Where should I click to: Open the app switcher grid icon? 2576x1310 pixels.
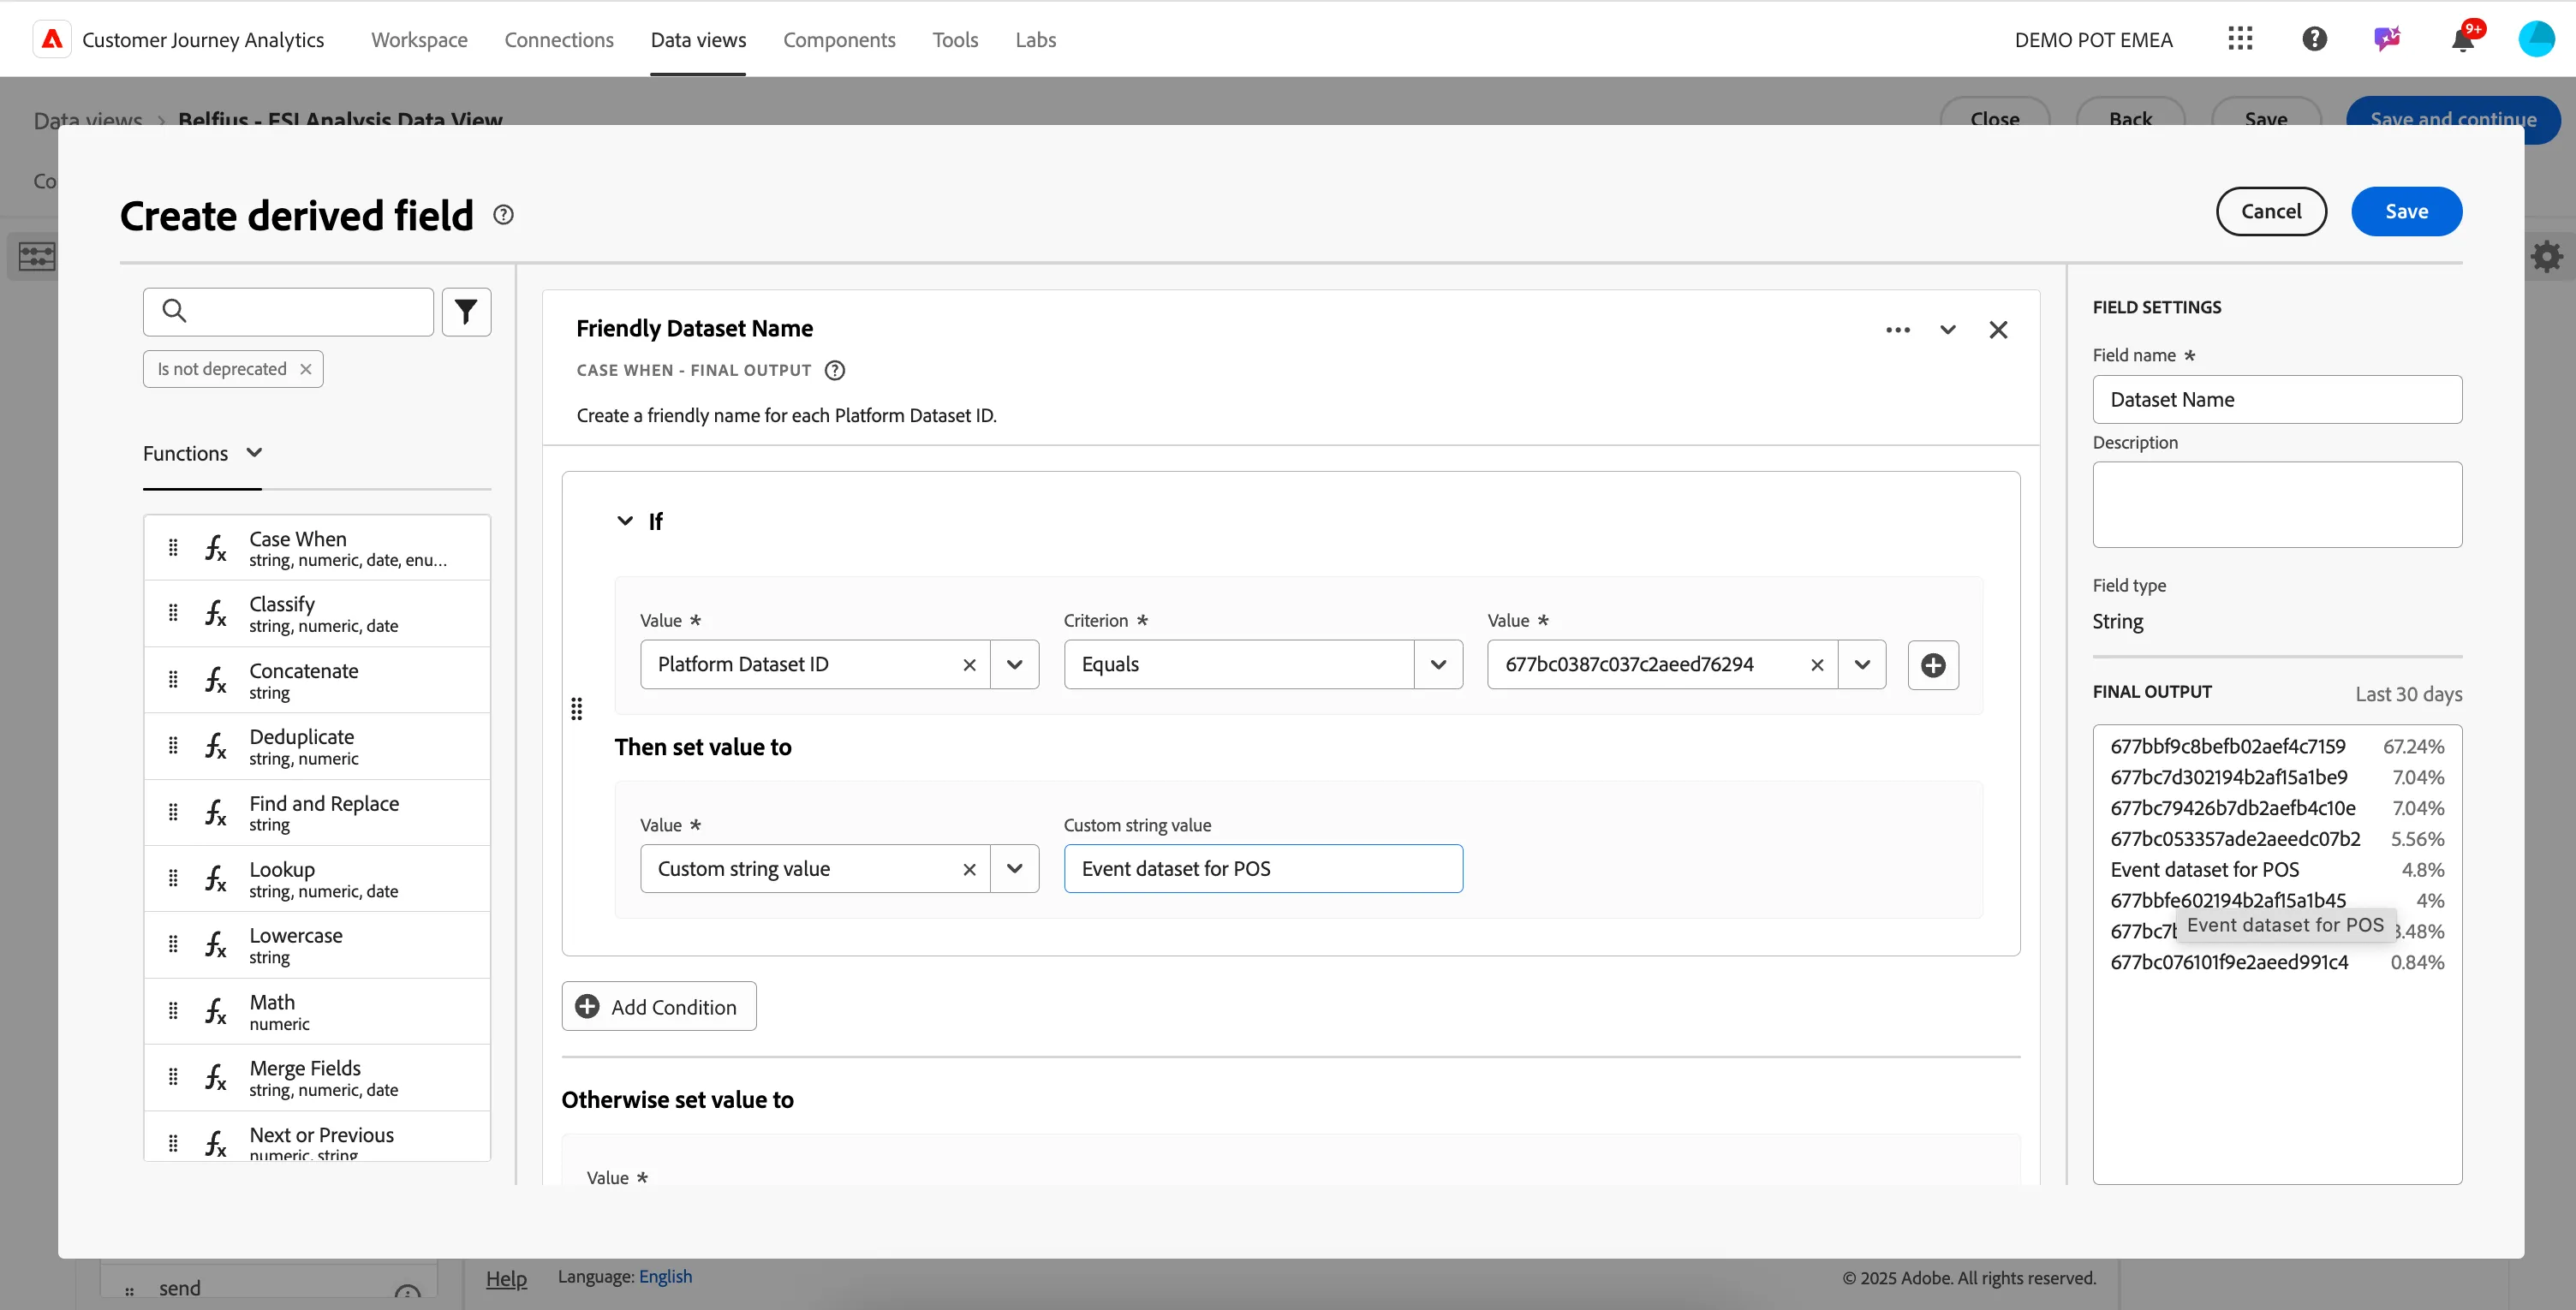click(2240, 39)
